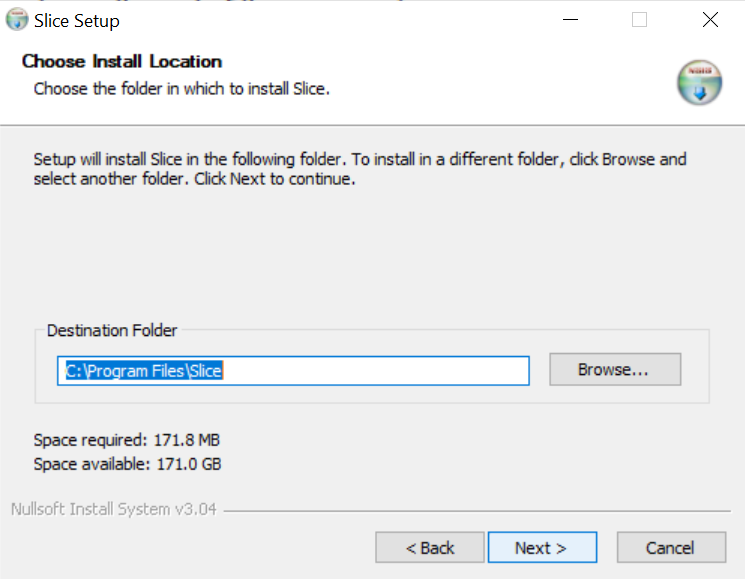
Task: Click the Choose Install Location heading
Action: (122, 62)
